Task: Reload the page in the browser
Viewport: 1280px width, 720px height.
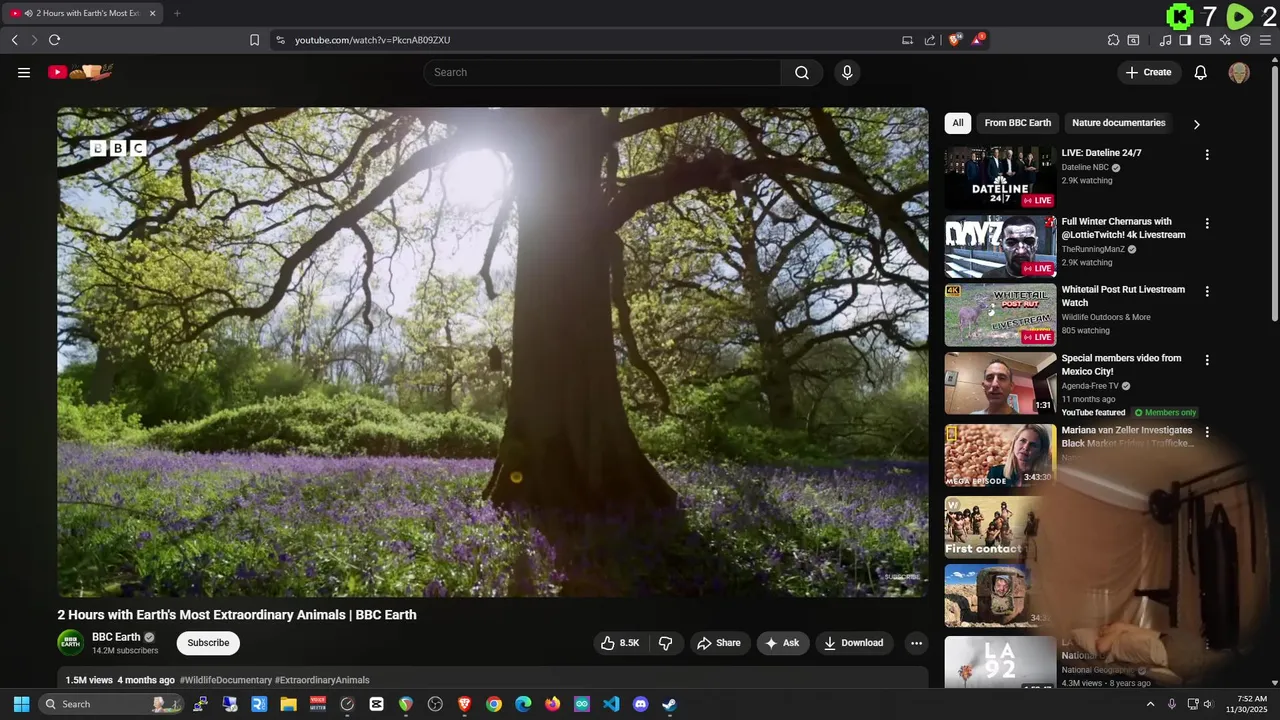Action: tap(54, 40)
